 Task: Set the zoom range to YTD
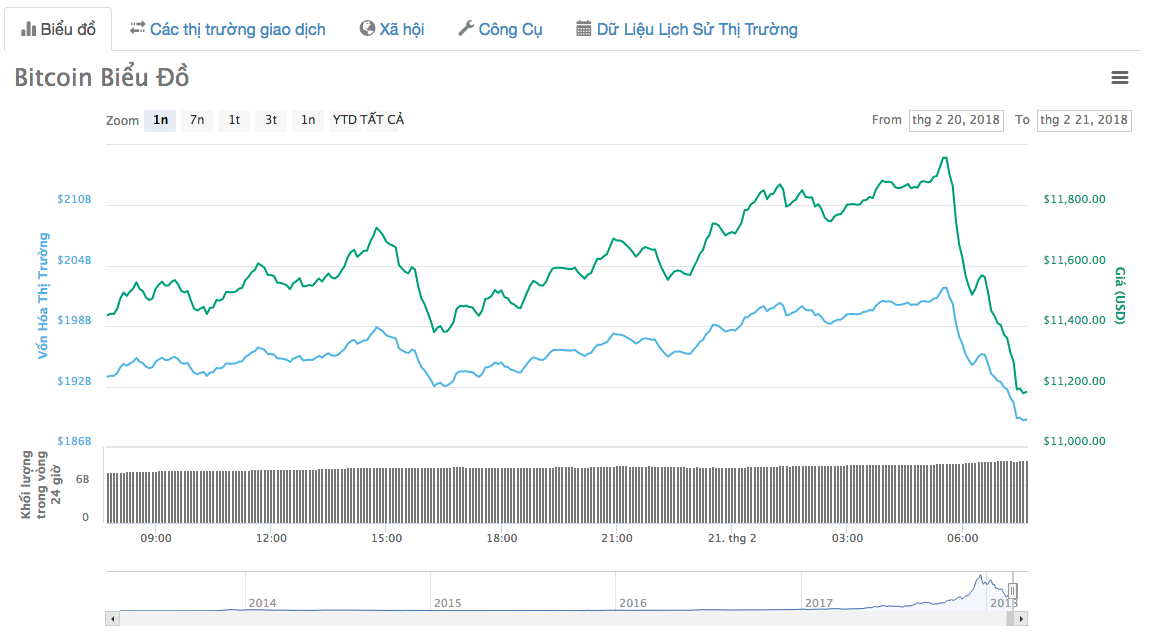[x=344, y=120]
